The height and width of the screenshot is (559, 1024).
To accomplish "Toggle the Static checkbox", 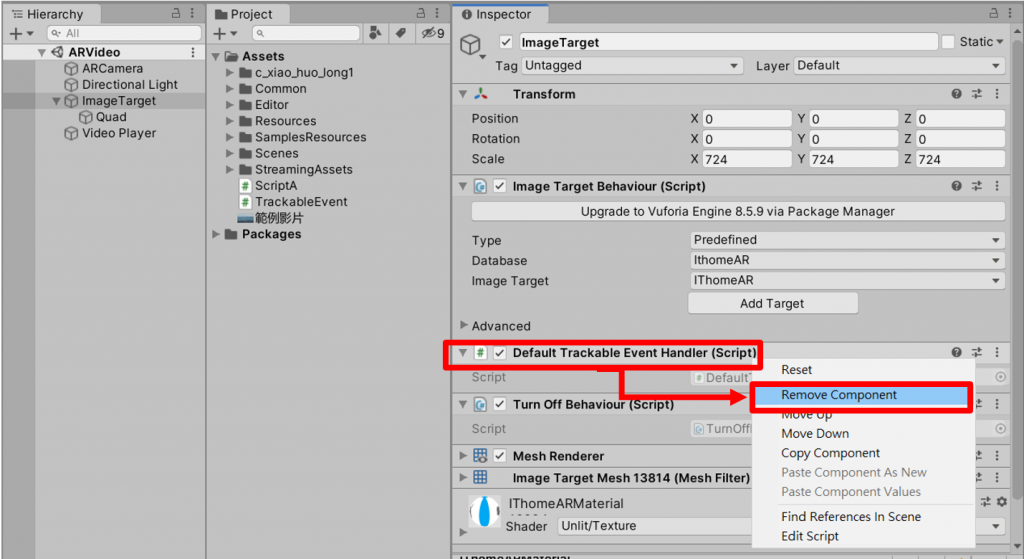I will tap(948, 42).
